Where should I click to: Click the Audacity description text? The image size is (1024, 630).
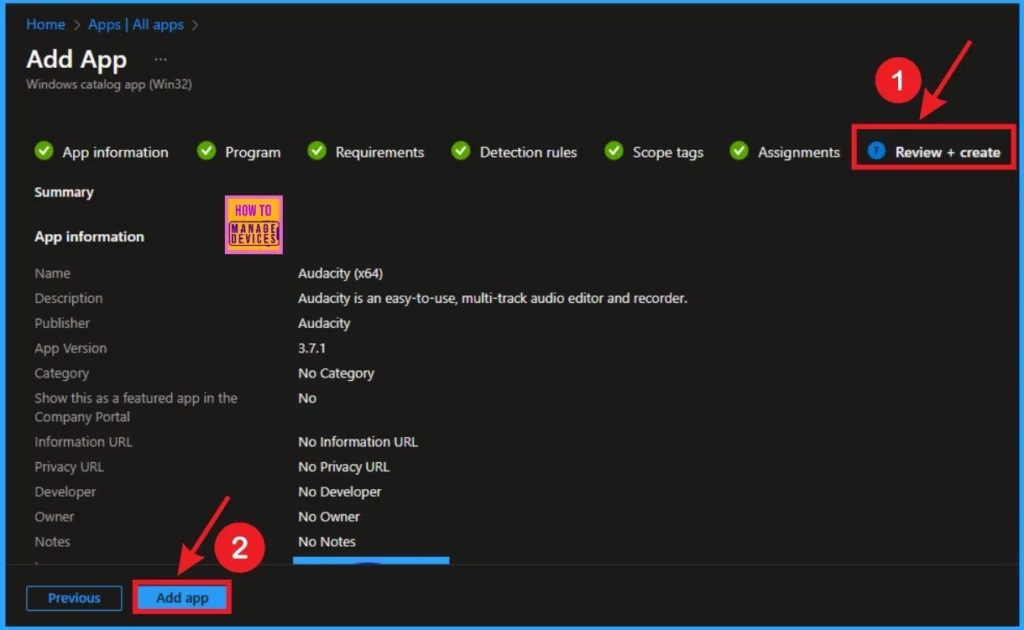492,298
